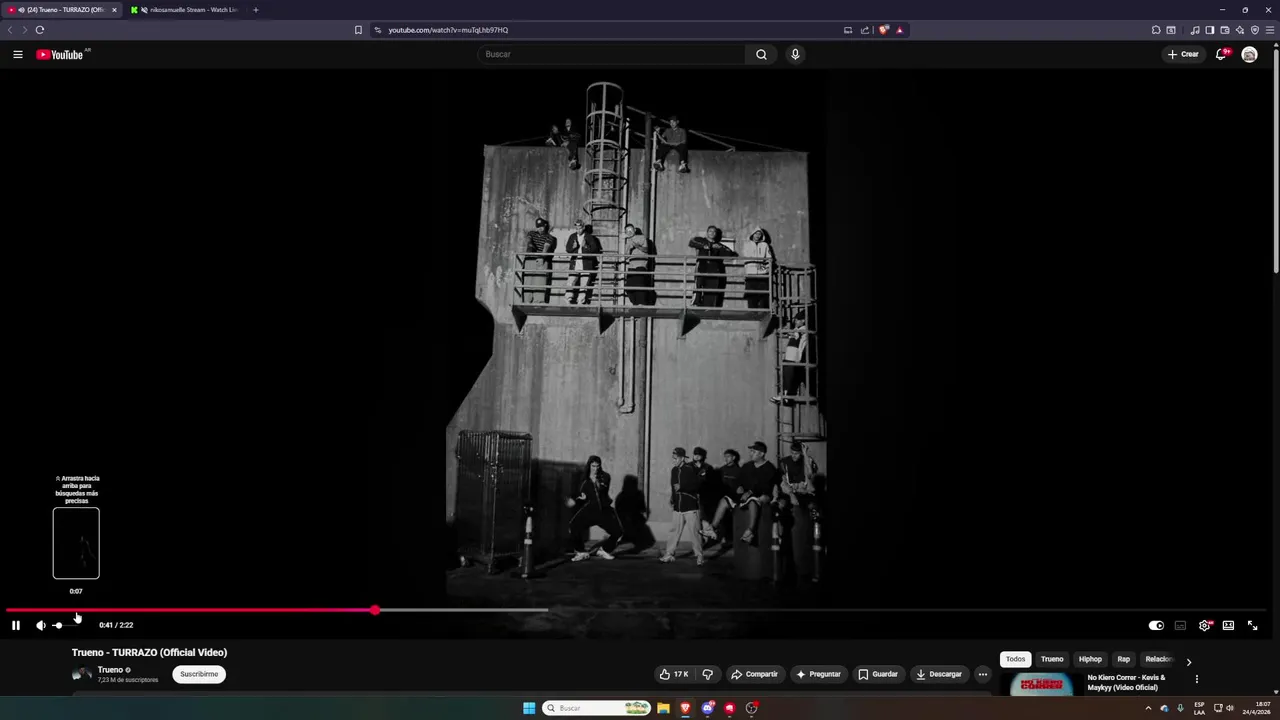This screenshot has height=720, width=1280.
Task: Select the Rap filter chip
Action: 1124,659
